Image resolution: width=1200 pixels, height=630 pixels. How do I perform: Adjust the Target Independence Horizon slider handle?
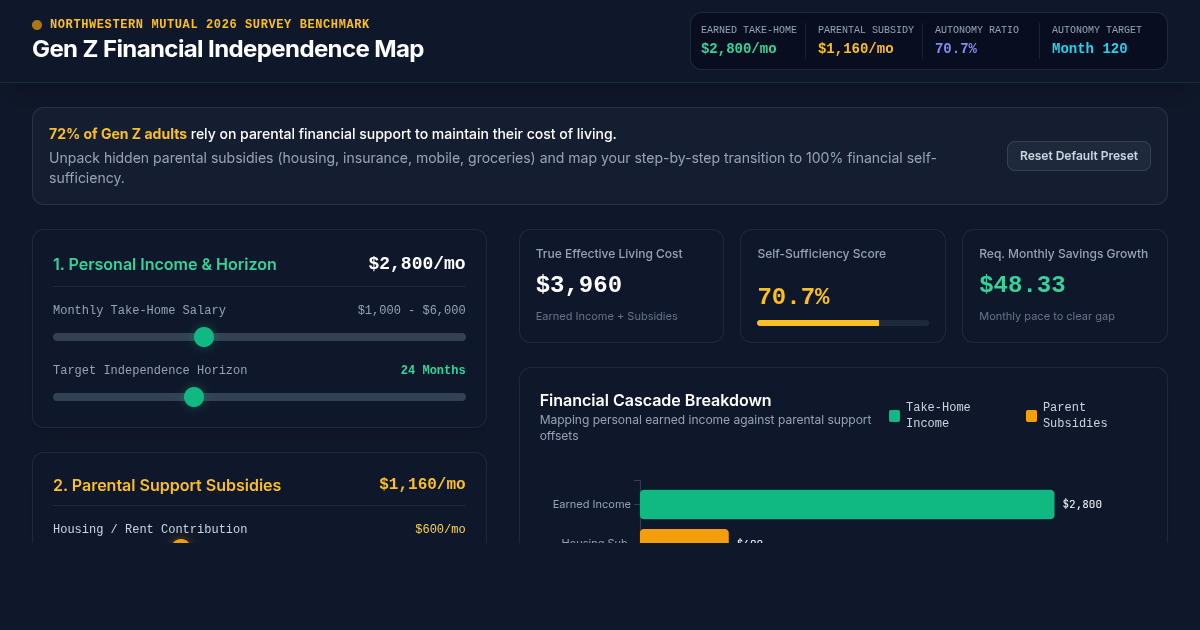194,397
